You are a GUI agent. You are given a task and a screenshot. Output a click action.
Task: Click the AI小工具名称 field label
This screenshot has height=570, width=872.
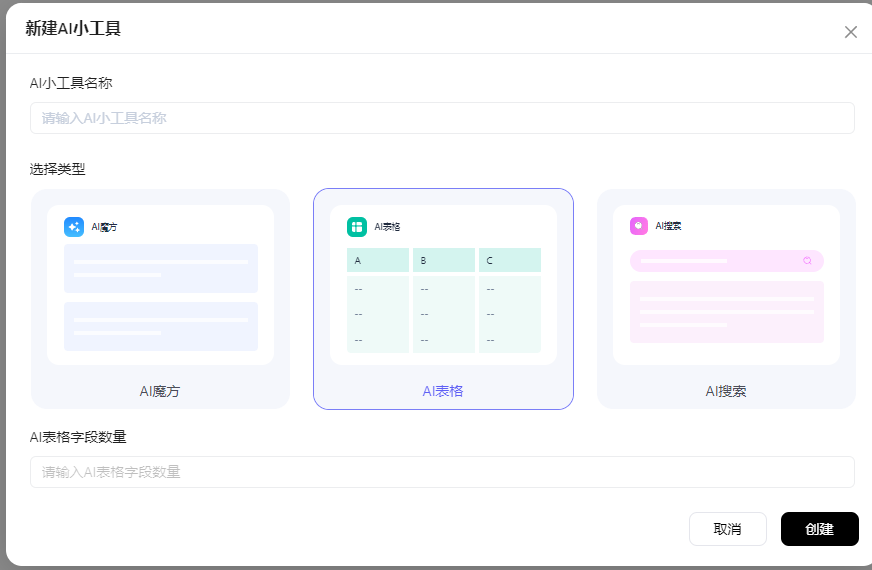tap(71, 83)
